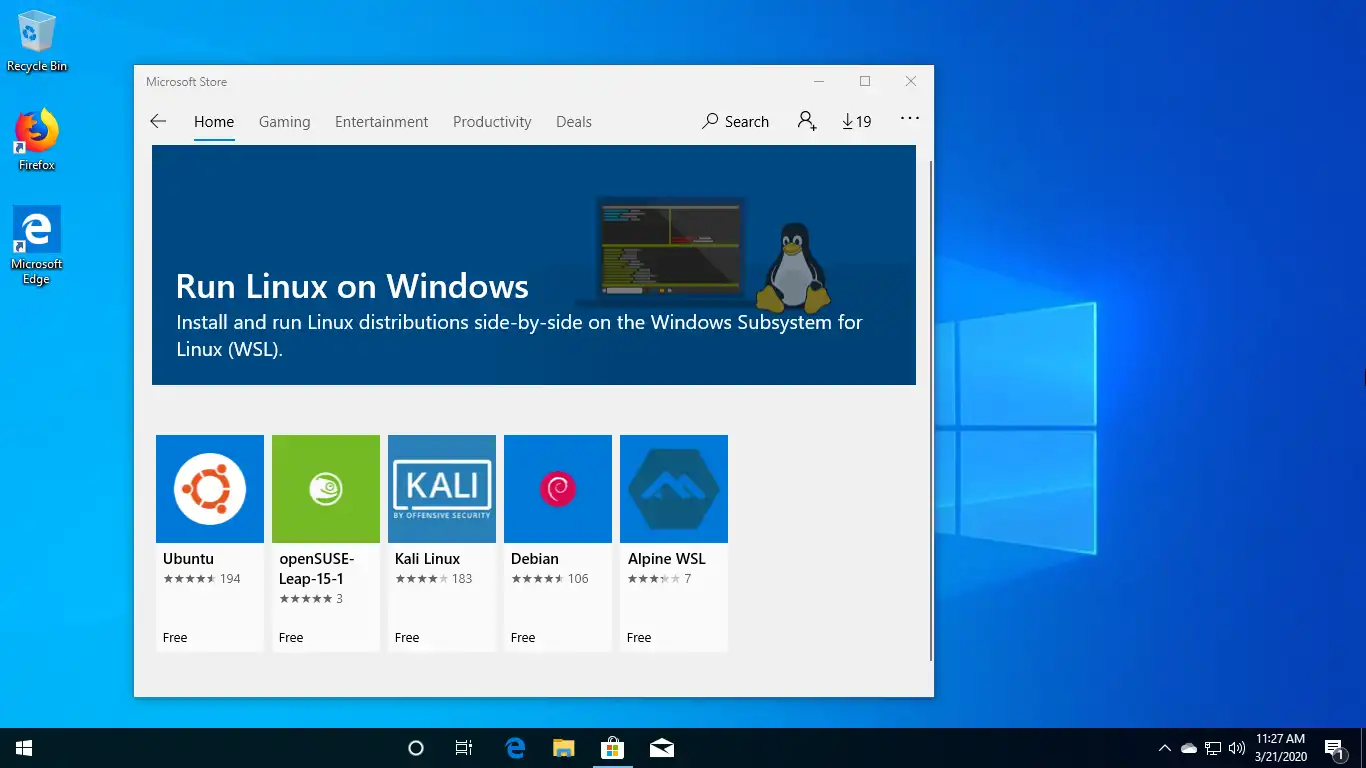This screenshot has height=768, width=1366.
Task: Switch to the Gaming tab
Action: [285, 121]
